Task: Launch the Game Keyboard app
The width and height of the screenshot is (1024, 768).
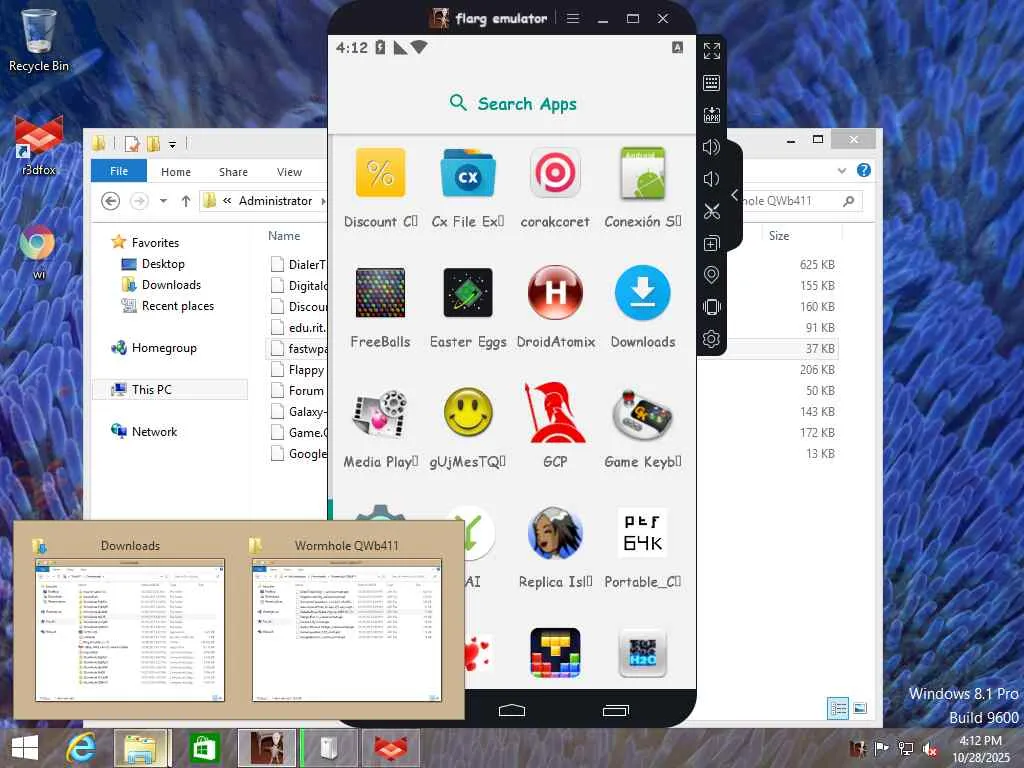Action: 643,427
